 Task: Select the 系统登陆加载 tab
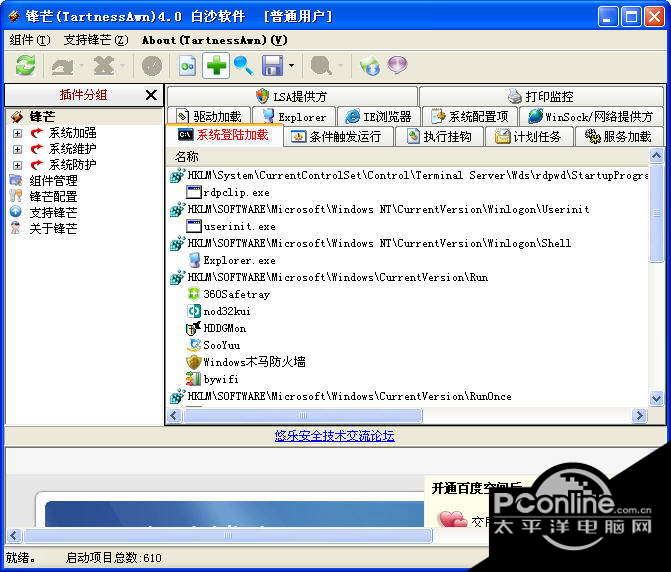click(224, 135)
